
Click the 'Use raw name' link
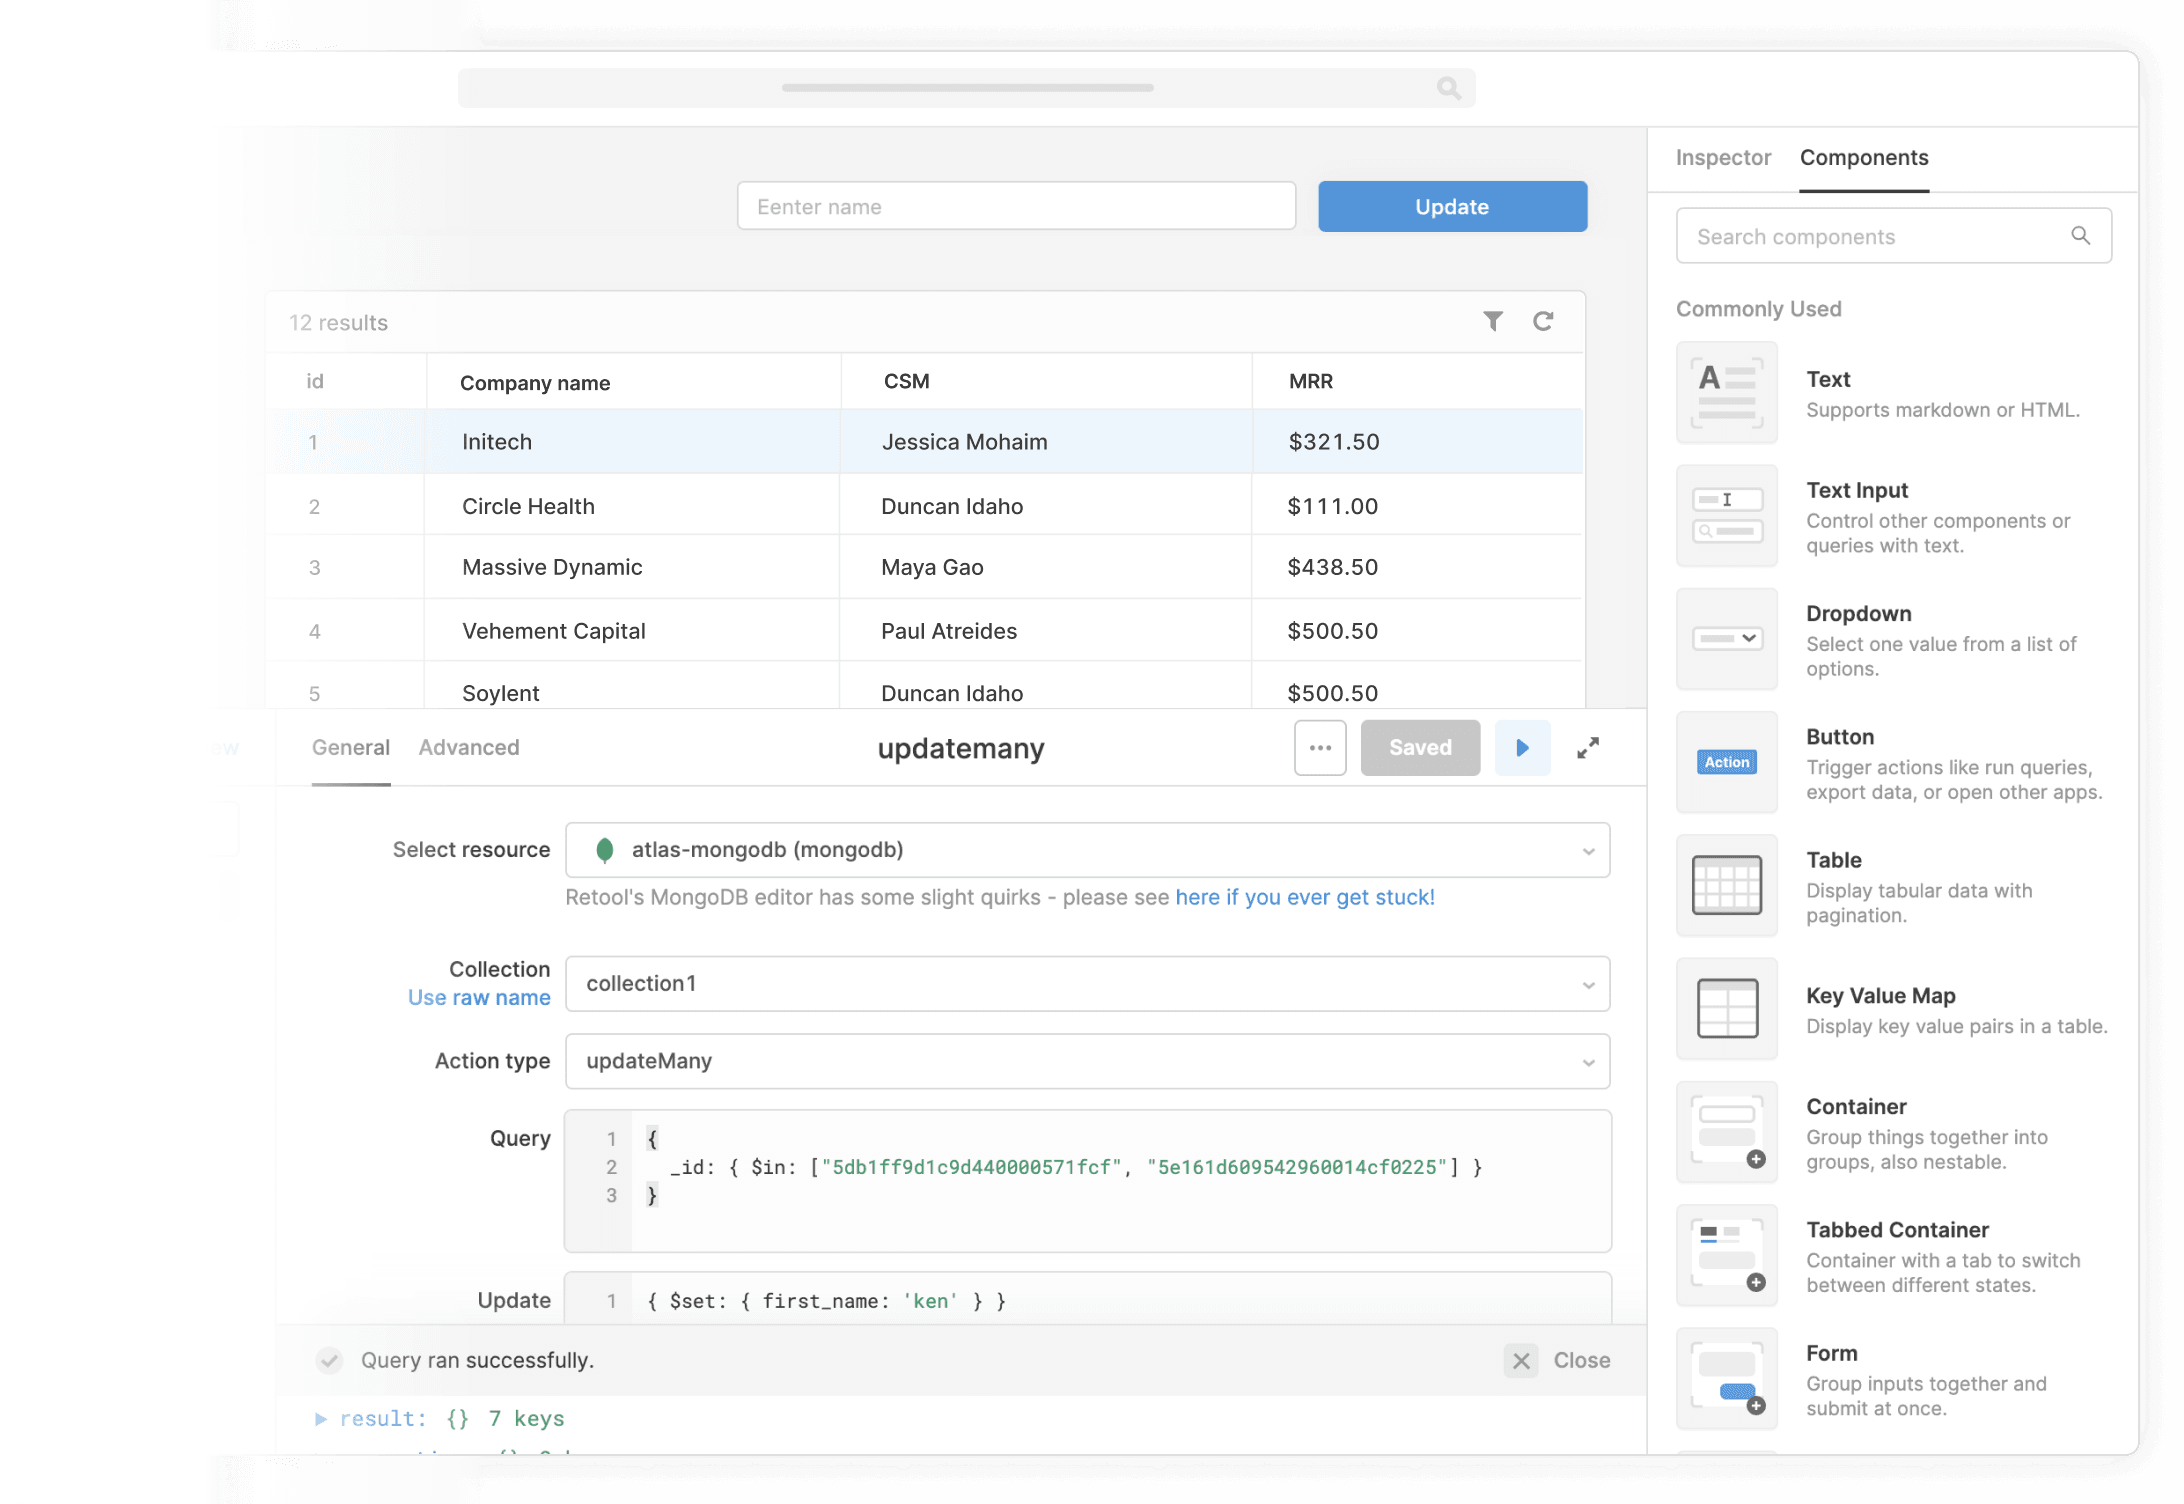tap(479, 997)
